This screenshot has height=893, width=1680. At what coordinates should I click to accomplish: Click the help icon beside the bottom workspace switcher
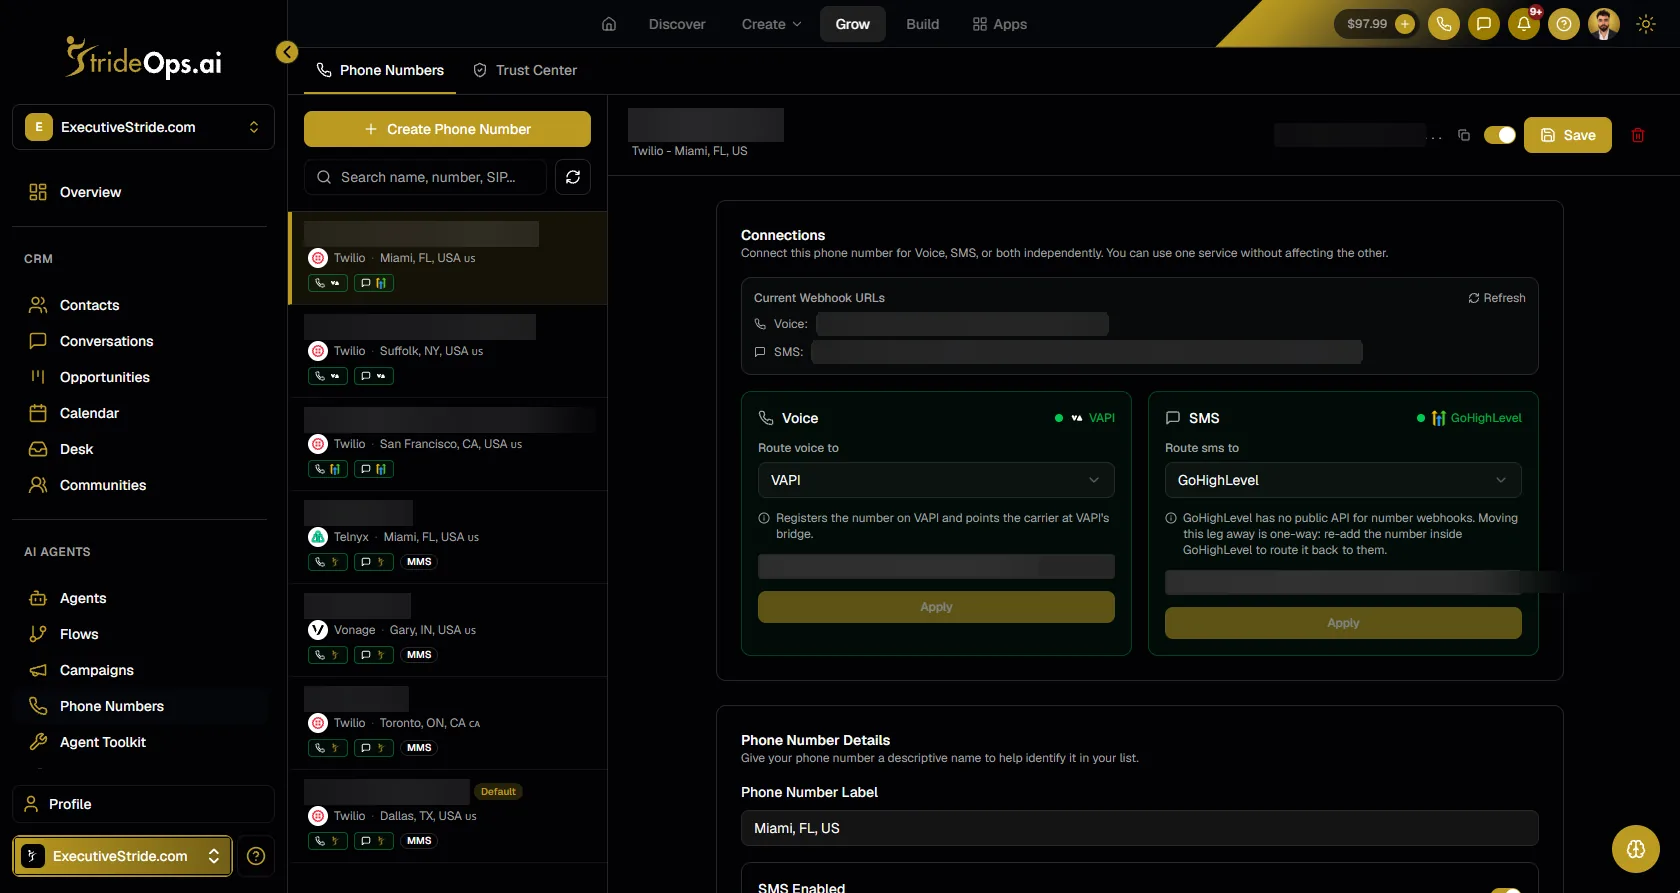click(256, 856)
